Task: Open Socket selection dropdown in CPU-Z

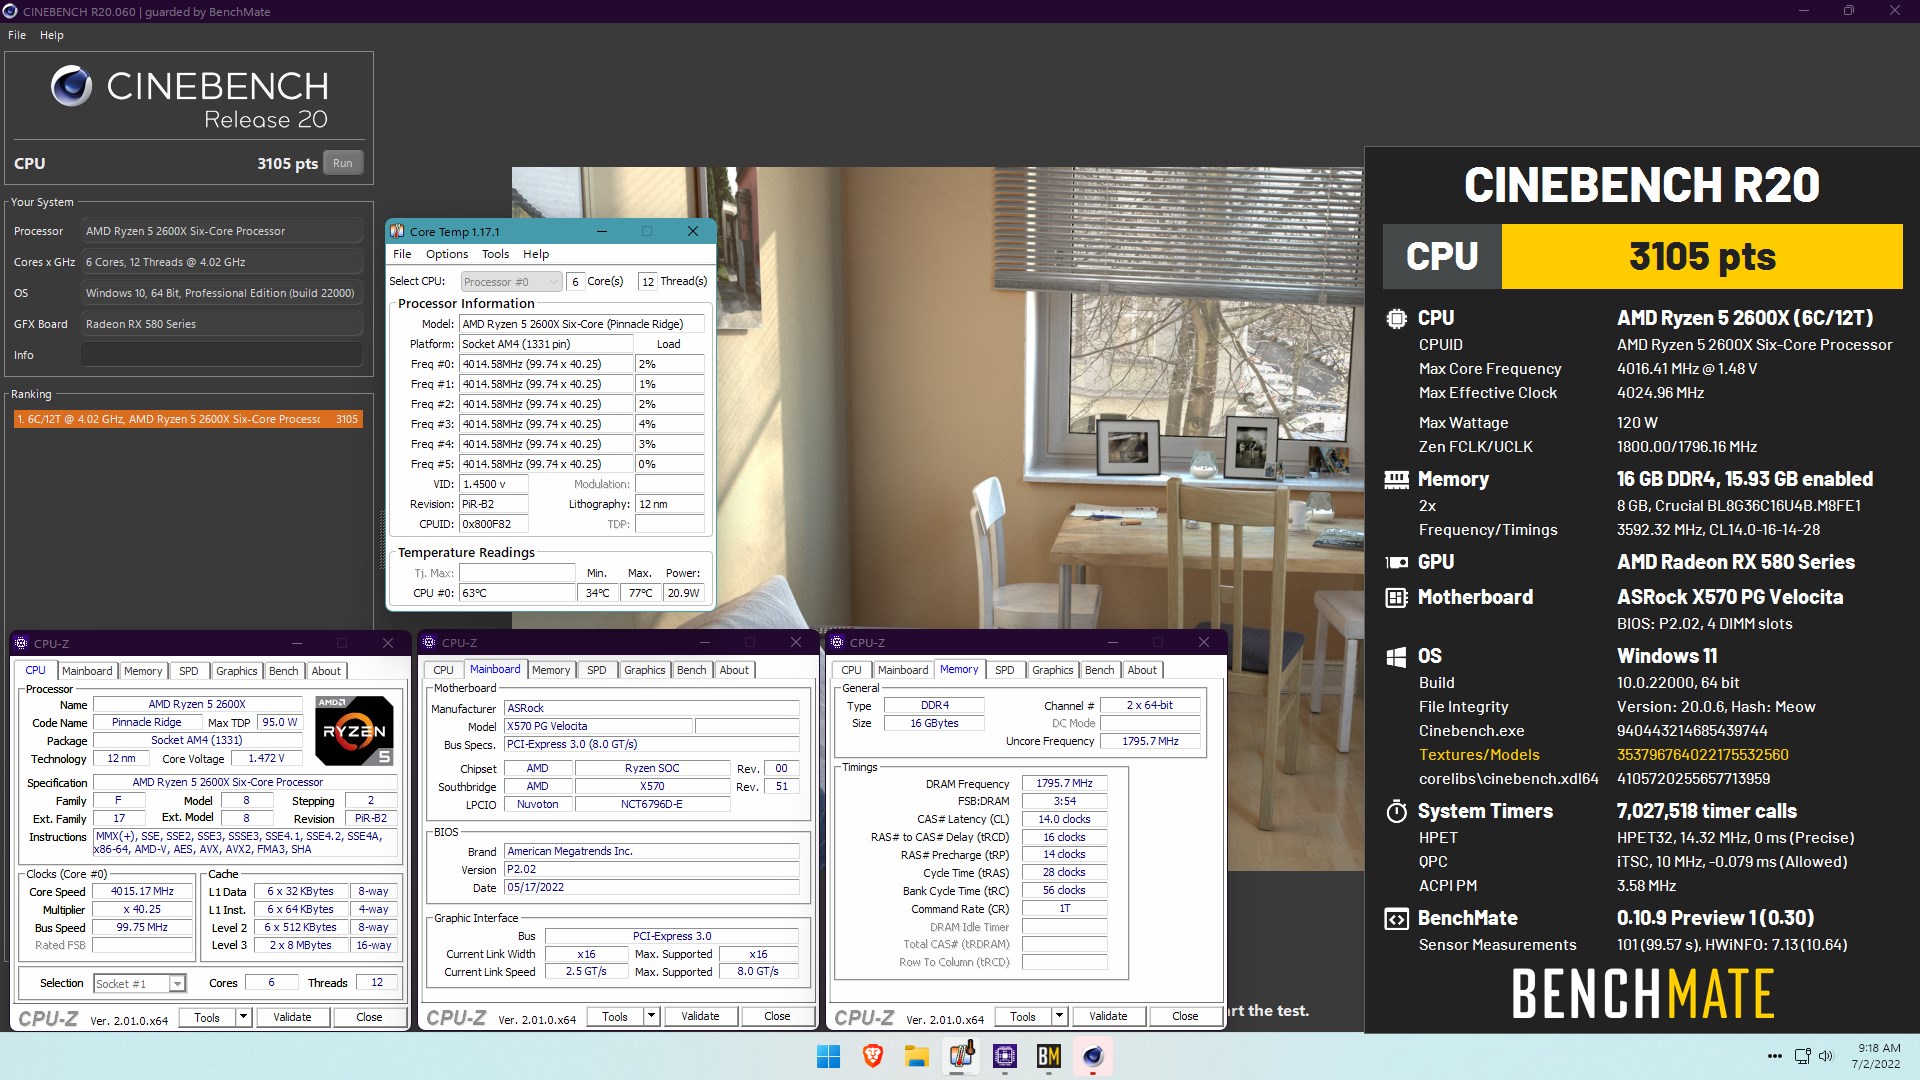Action: [140, 983]
